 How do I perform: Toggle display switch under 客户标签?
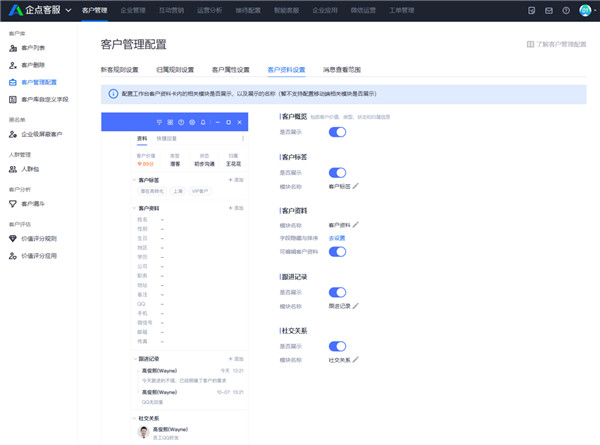(x=338, y=173)
